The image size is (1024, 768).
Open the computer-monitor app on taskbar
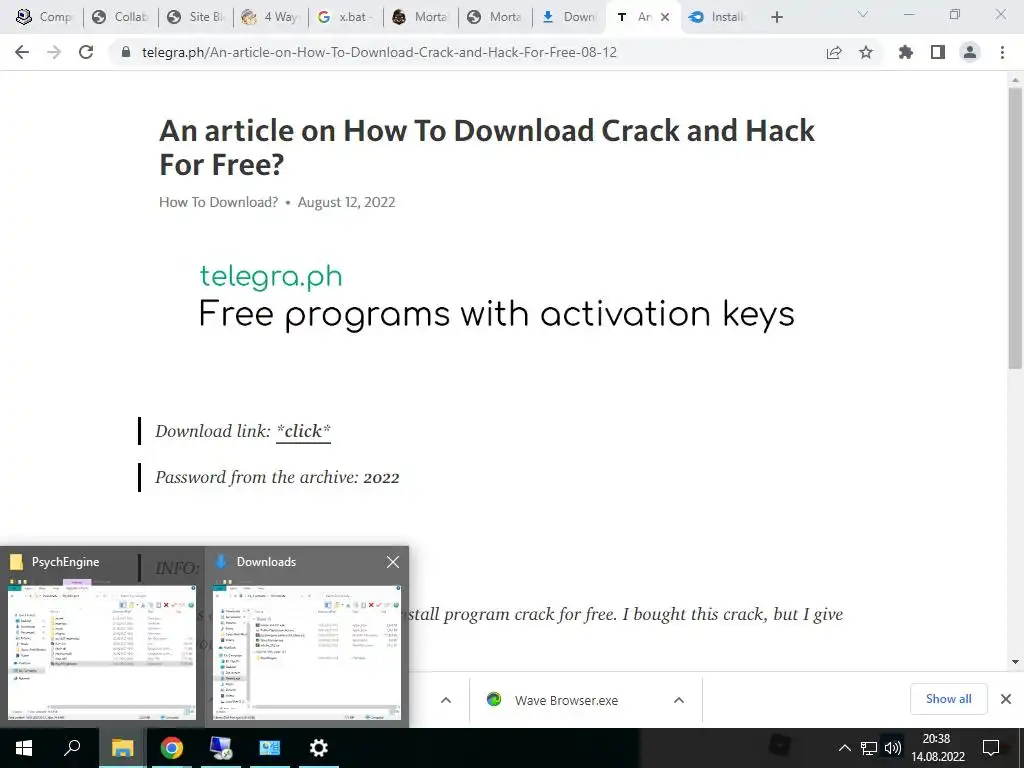pos(221,748)
